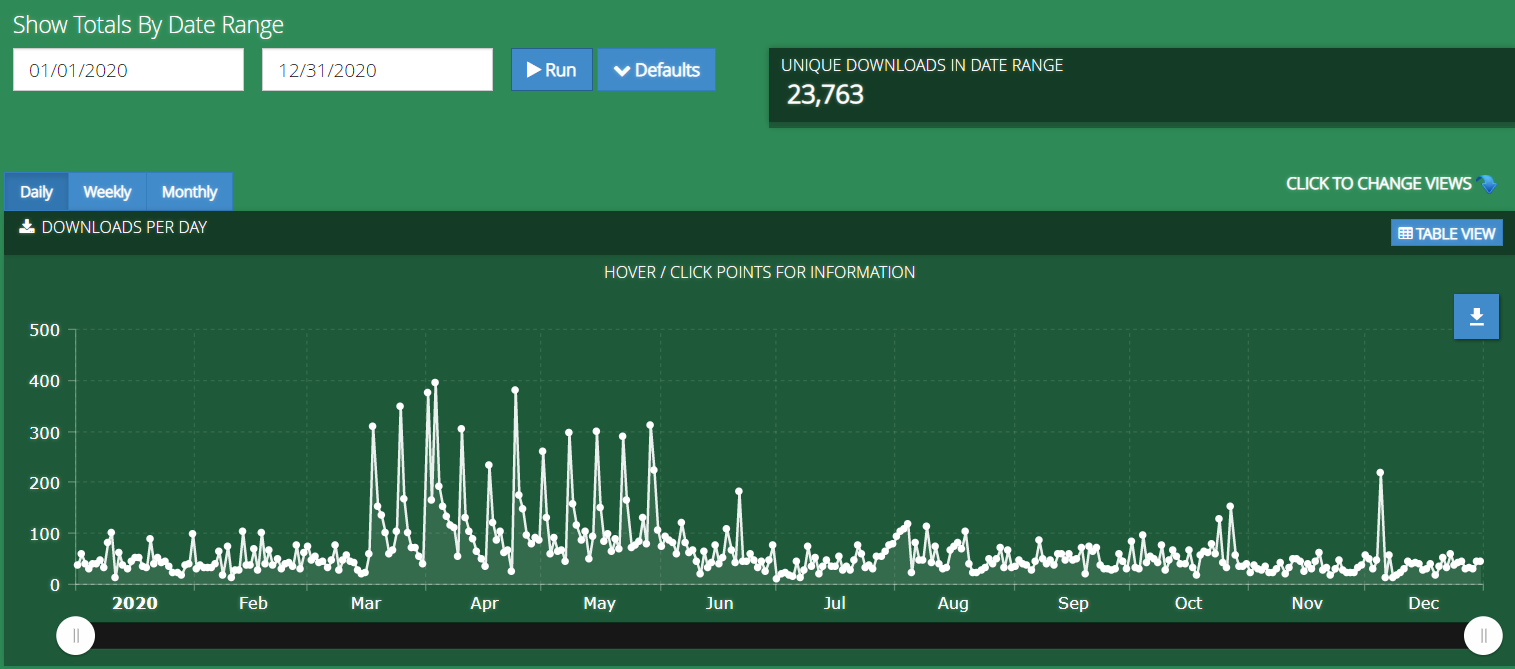The height and width of the screenshot is (669, 1515).
Task: Open the Table View
Action: point(1446,233)
